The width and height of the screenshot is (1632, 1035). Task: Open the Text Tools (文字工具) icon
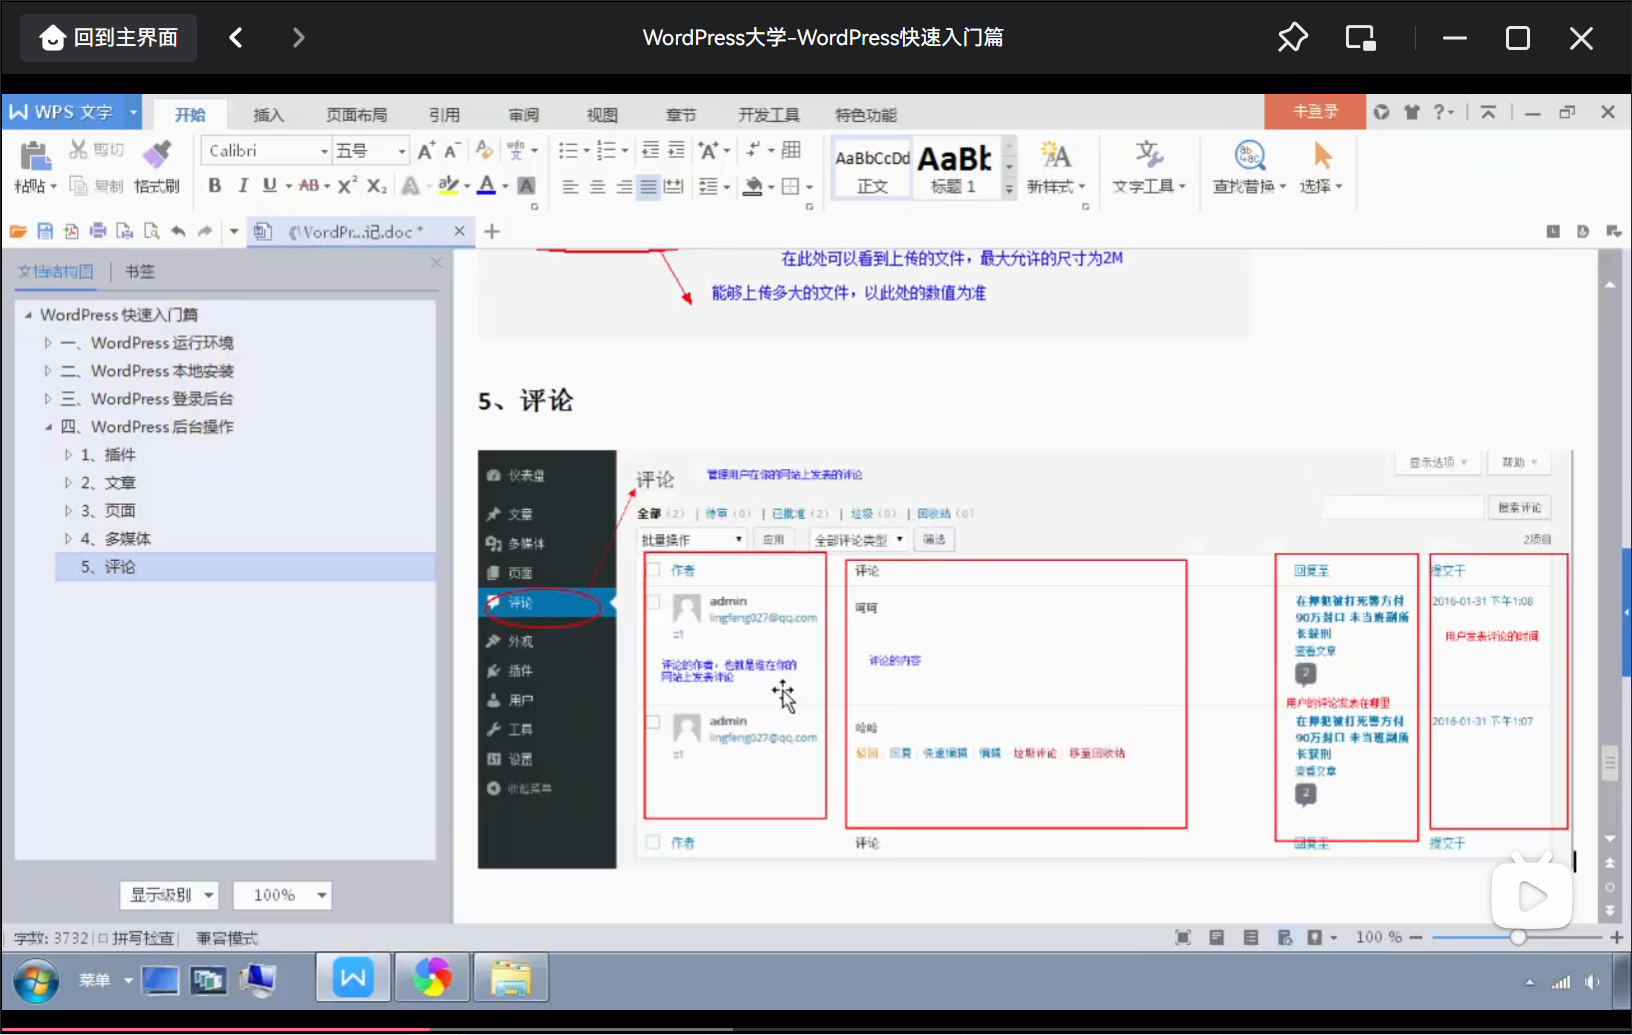[1148, 155]
